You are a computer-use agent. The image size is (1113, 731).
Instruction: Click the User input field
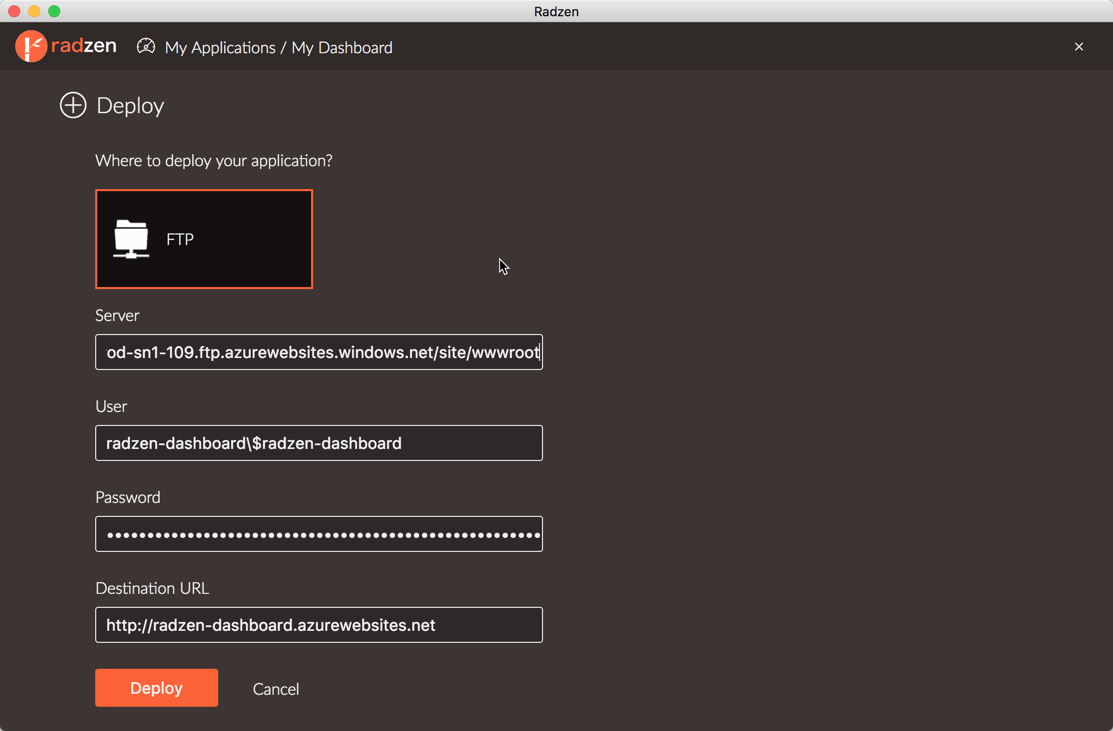[319, 443]
